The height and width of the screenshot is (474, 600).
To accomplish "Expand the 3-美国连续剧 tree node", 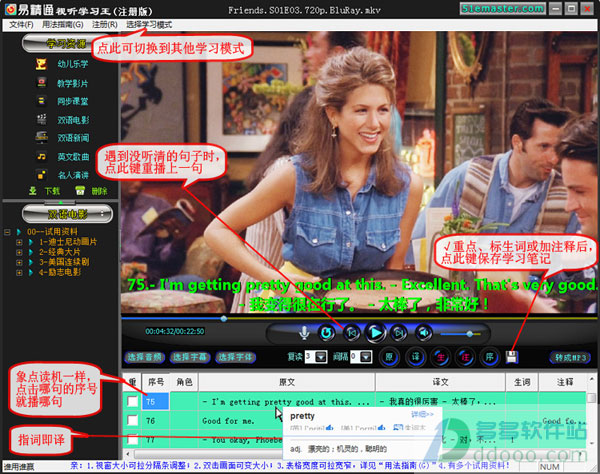I will (19, 262).
